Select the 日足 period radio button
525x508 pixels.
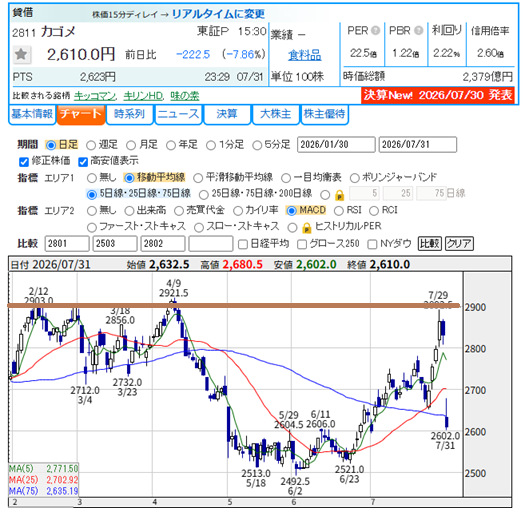51,145
